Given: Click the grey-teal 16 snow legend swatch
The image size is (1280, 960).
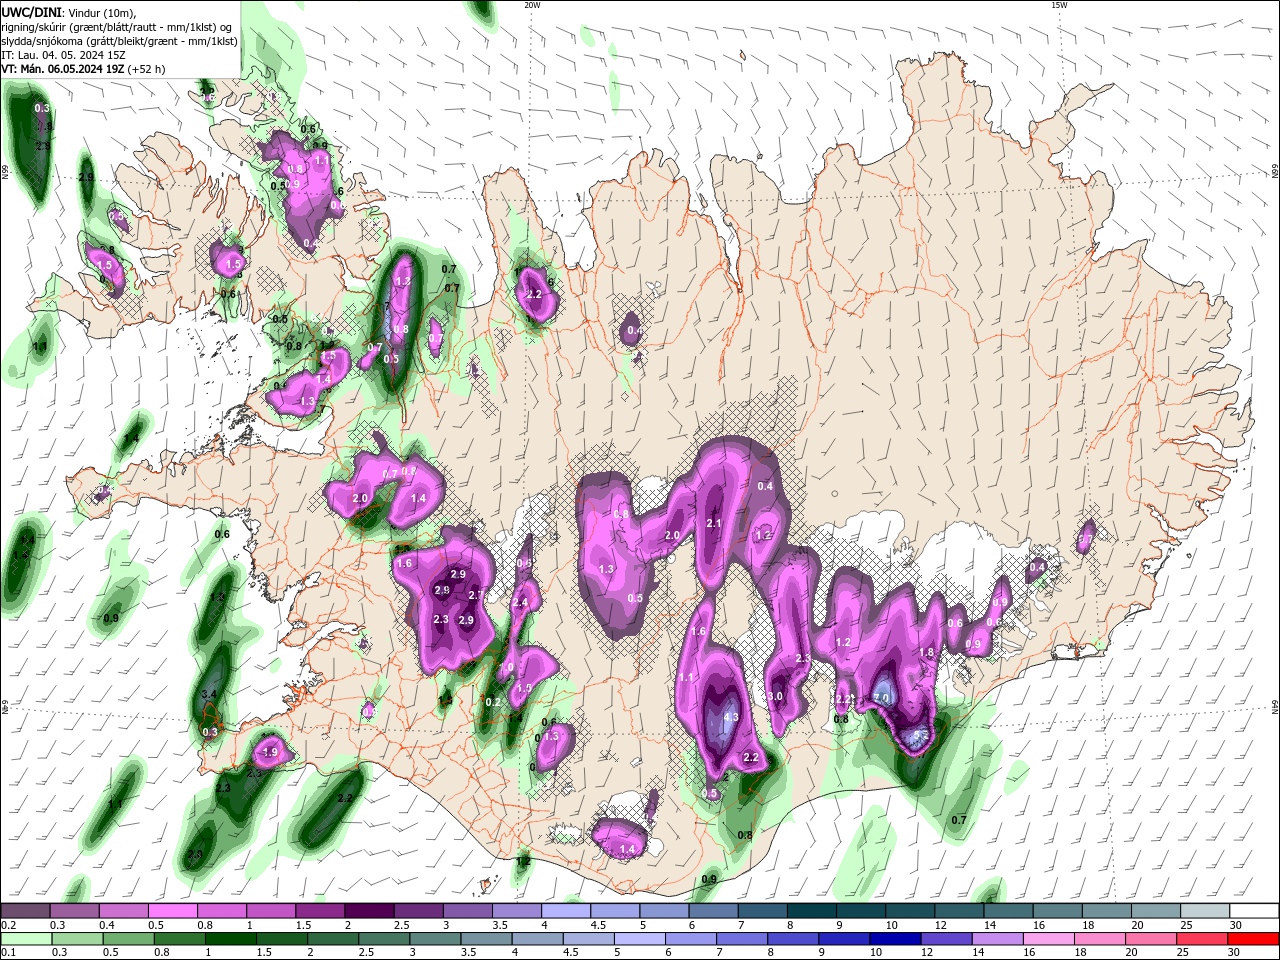Looking at the screenshot, I should pos(1058,911).
